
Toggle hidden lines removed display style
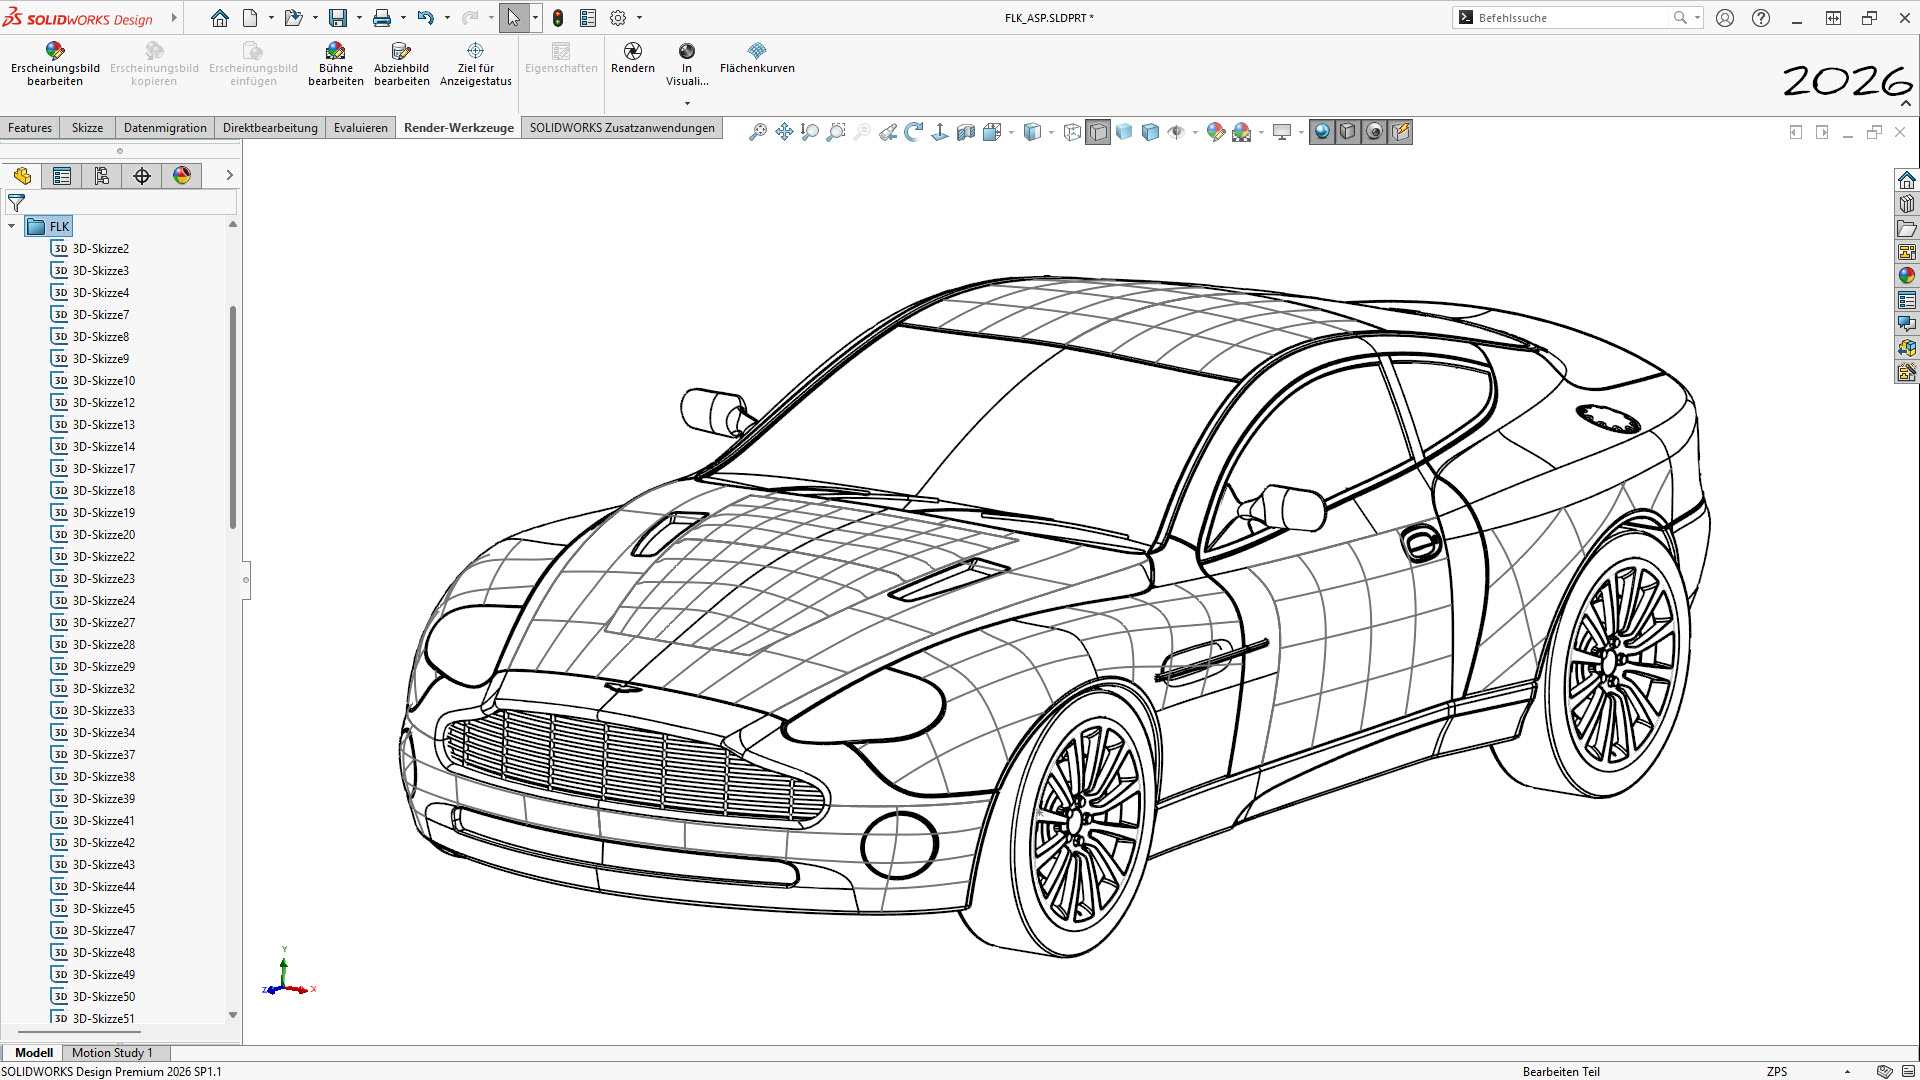pos(1098,132)
